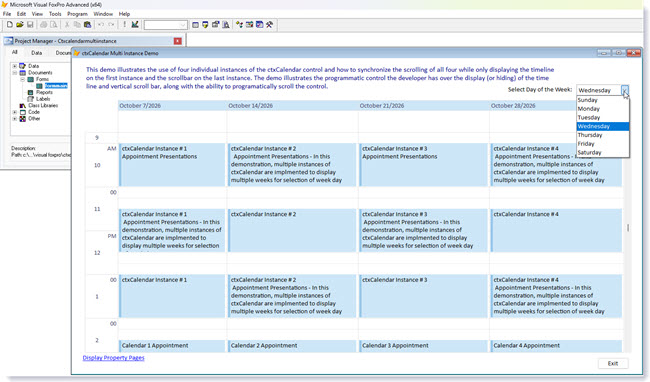
Task: Click the Save toolbar icon
Action: pyautogui.click(x=30, y=25)
